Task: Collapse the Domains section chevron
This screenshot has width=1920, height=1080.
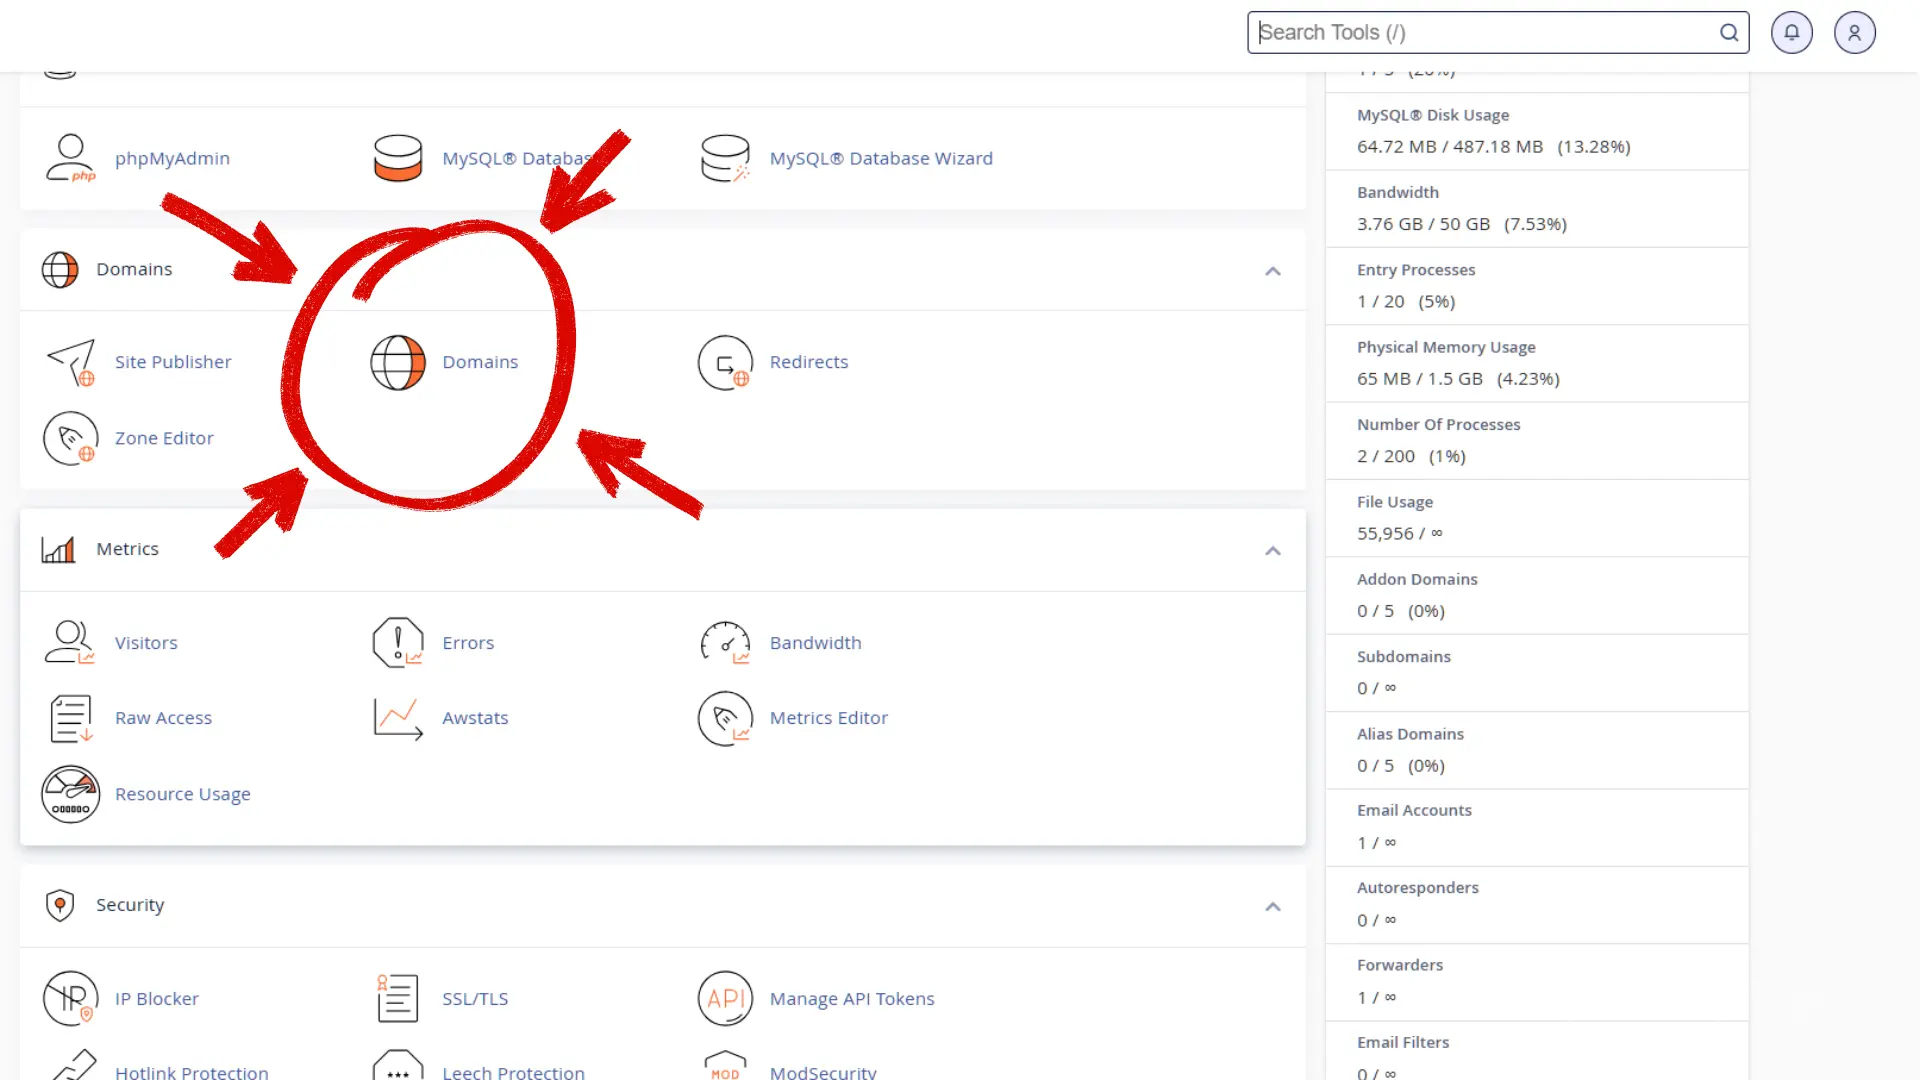Action: pyautogui.click(x=1273, y=271)
